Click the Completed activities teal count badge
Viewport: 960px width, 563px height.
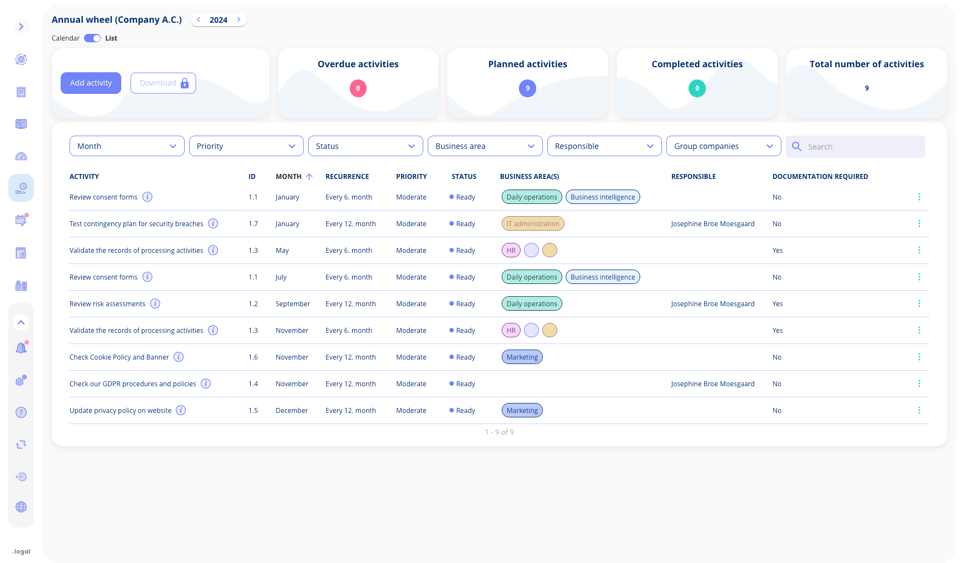click(x=697, y=89)
